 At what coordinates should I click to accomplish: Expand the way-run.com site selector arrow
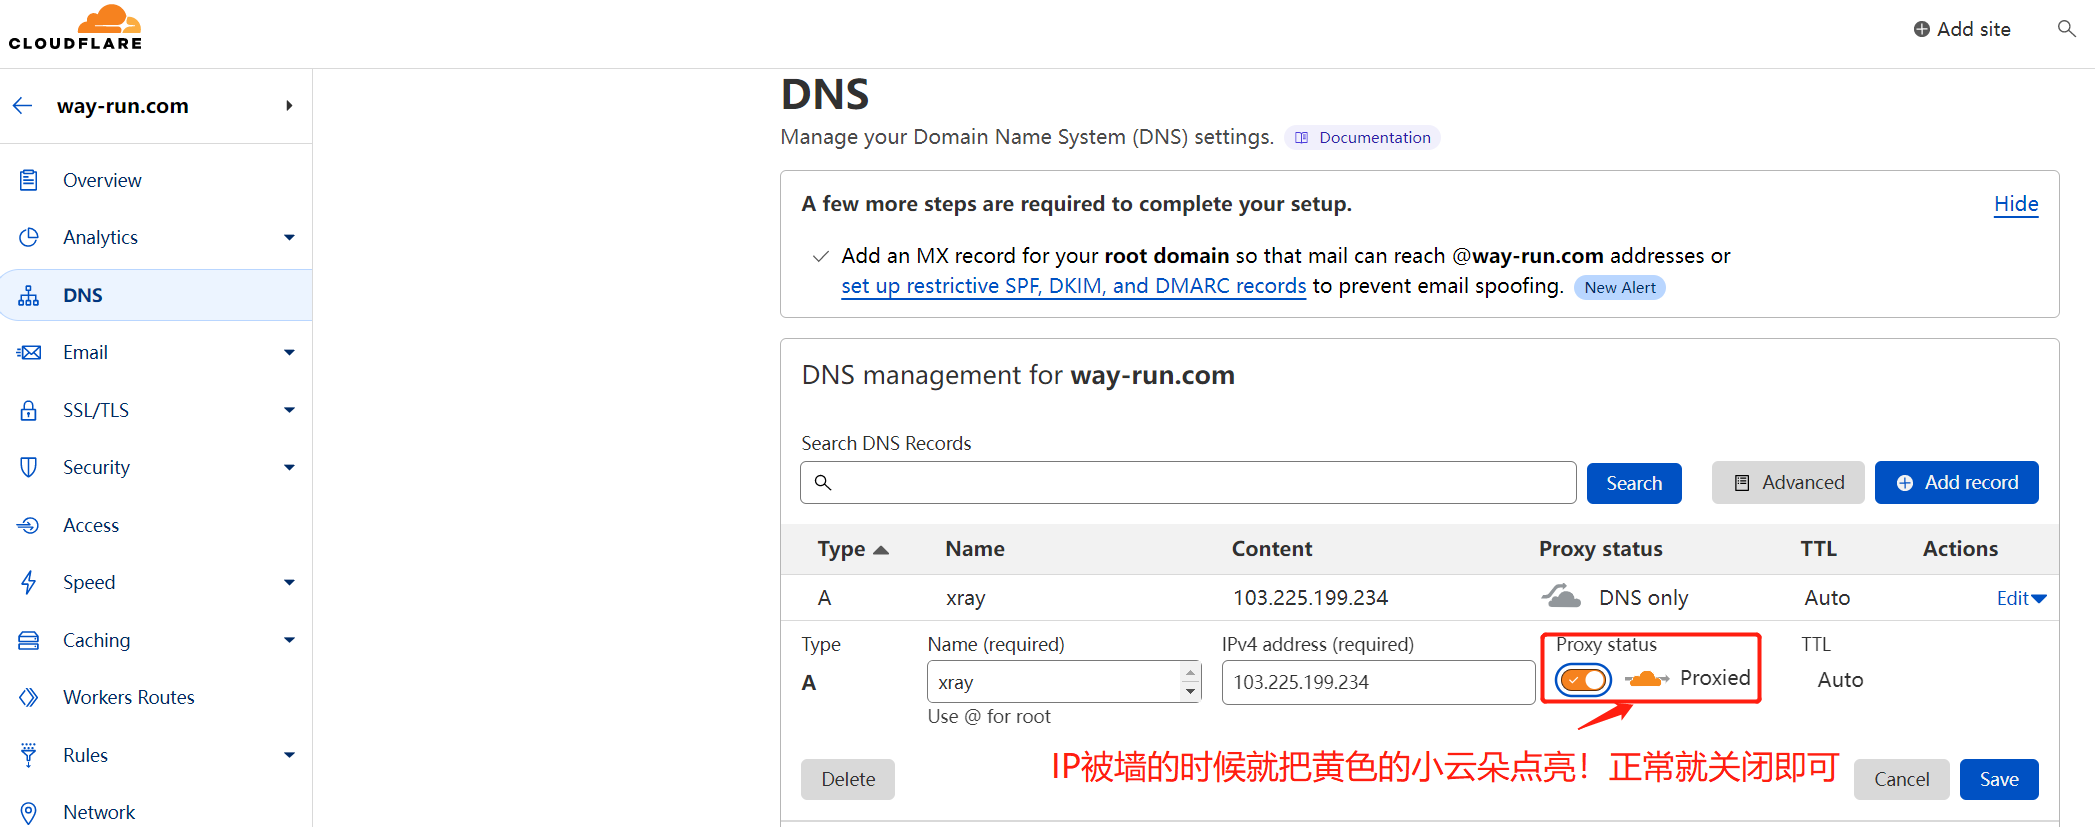[289, 105]
